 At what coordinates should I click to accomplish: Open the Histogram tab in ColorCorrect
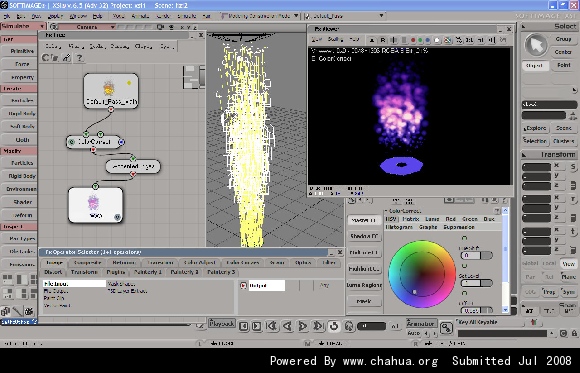click(399, 227)
